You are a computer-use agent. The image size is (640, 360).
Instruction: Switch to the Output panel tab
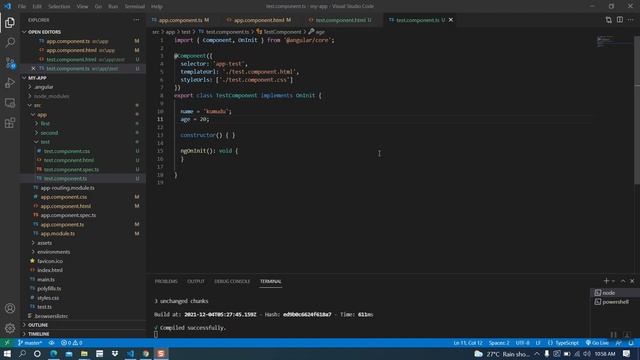pyautogui.click(x=196, y=281)
